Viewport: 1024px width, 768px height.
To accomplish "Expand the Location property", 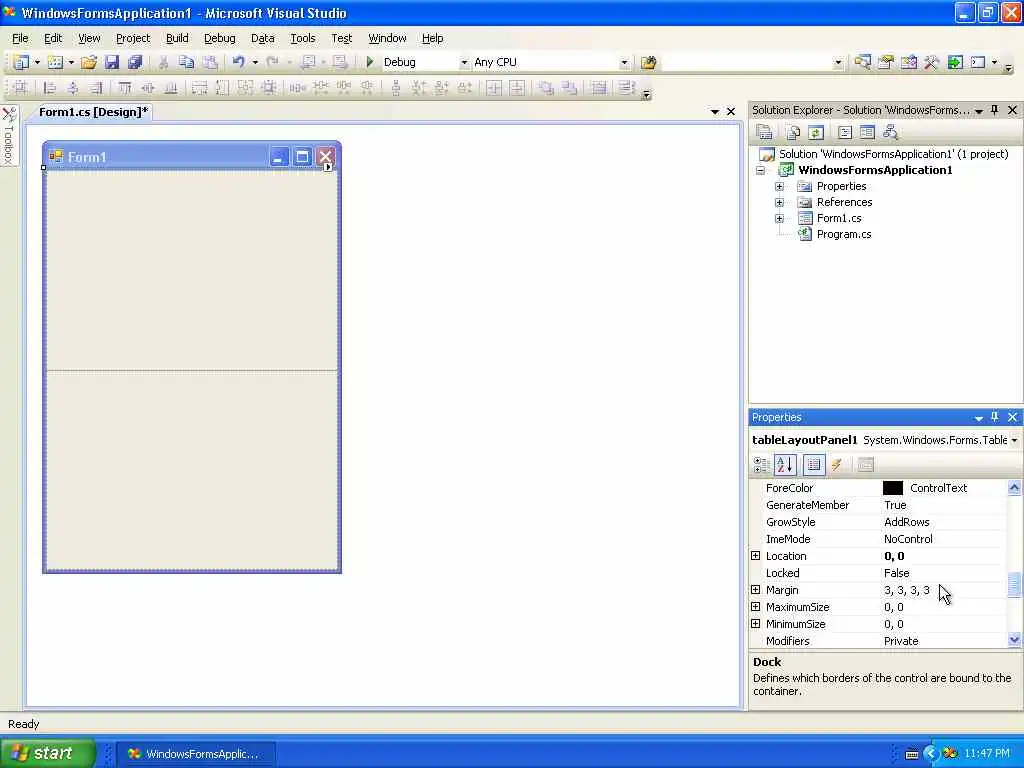I will 756,556.
